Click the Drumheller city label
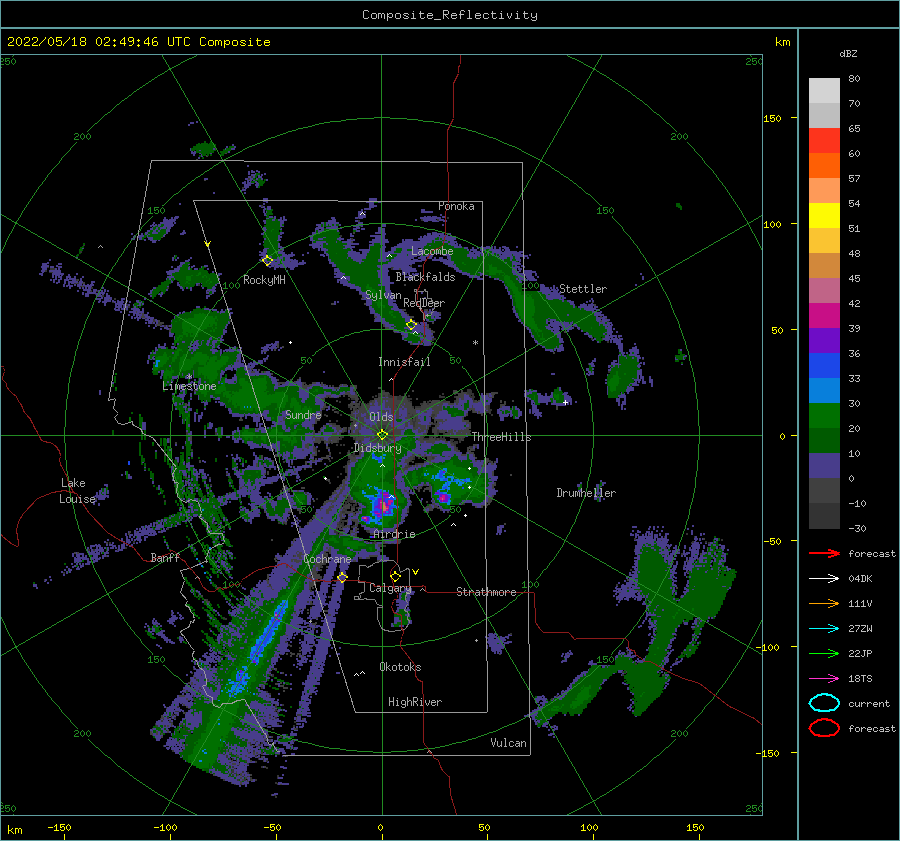This screenshot has width=900, height=841. pos(586,493)
